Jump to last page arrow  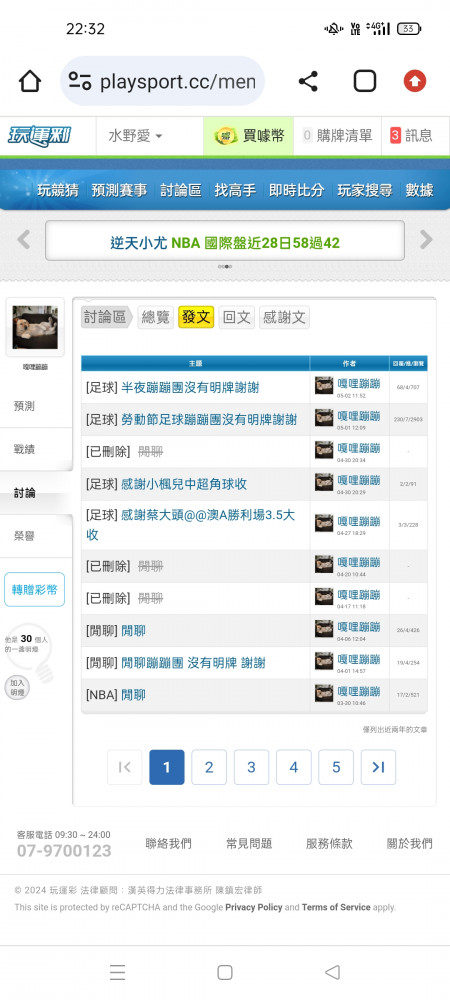[x=378, y=767]
